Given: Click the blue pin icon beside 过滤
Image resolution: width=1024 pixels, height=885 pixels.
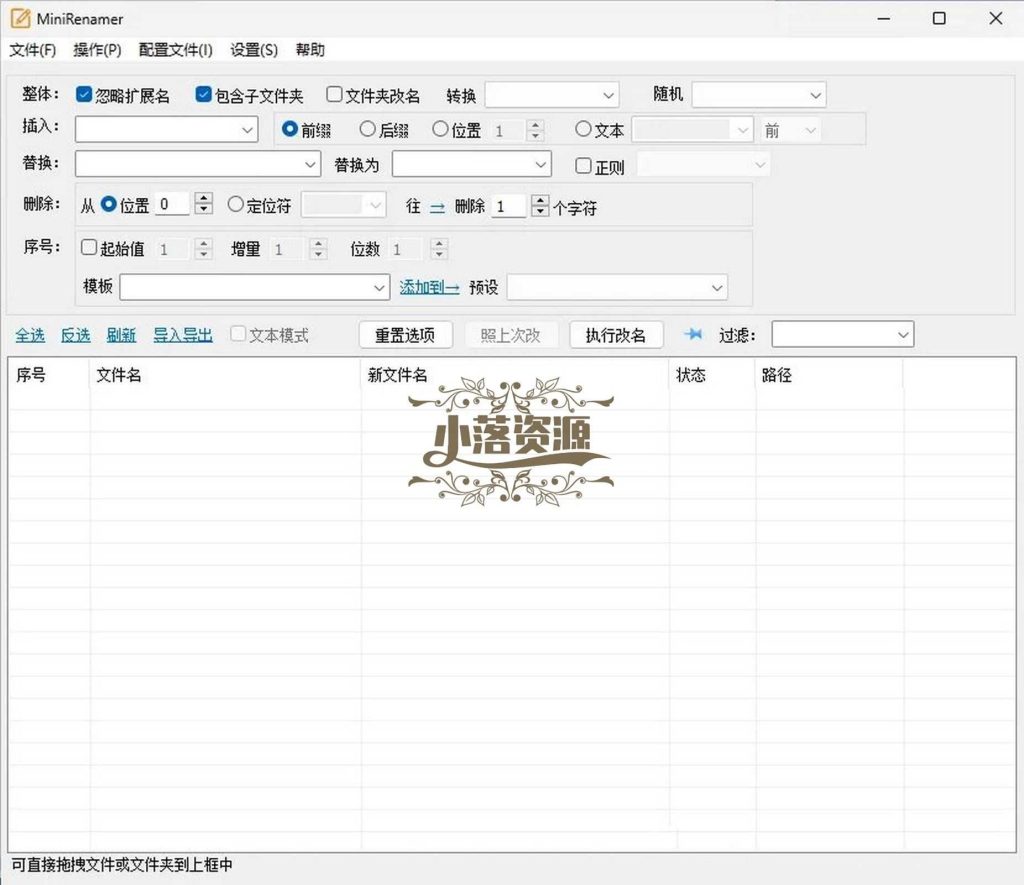Looking at the screenshot, I should (x=694, y=334).
